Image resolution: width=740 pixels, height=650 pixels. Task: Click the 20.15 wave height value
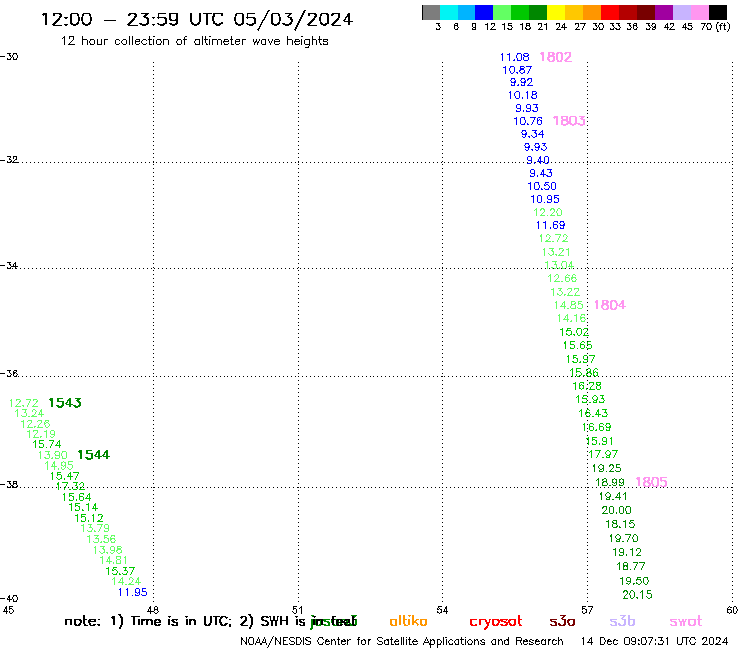638,595
